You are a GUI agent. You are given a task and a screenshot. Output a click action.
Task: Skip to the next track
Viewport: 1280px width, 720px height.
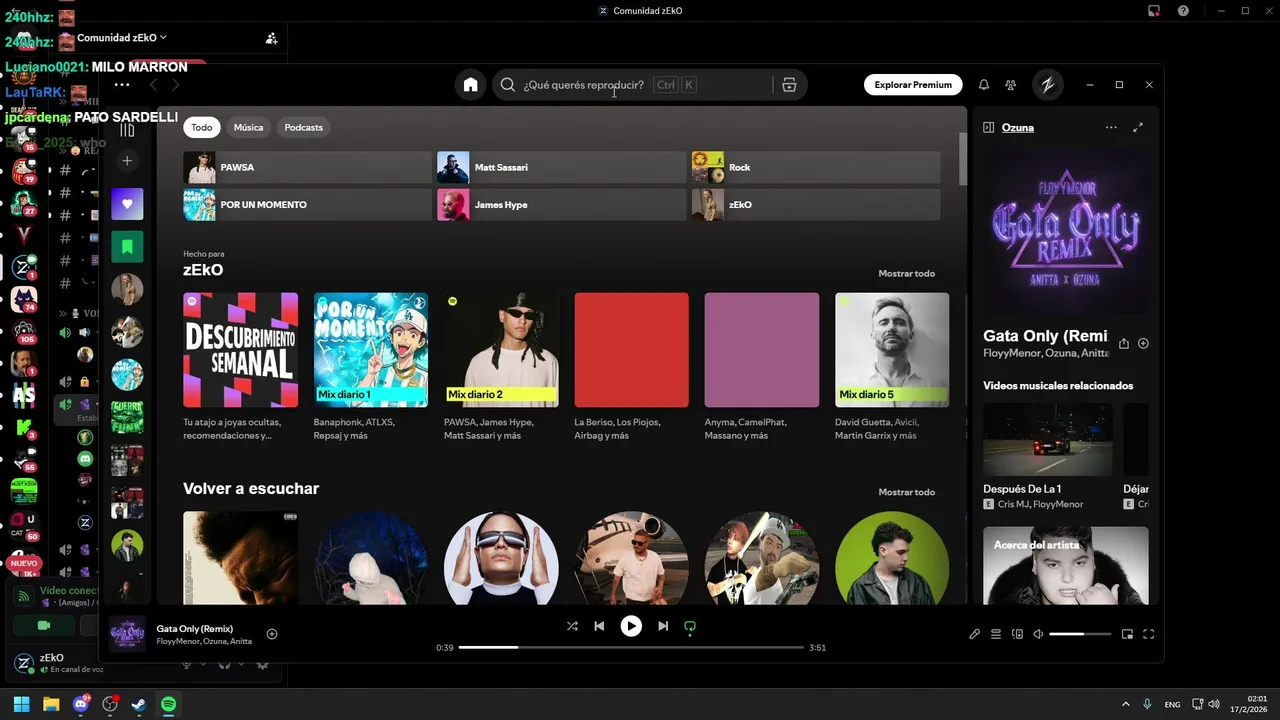pos(663,626)
